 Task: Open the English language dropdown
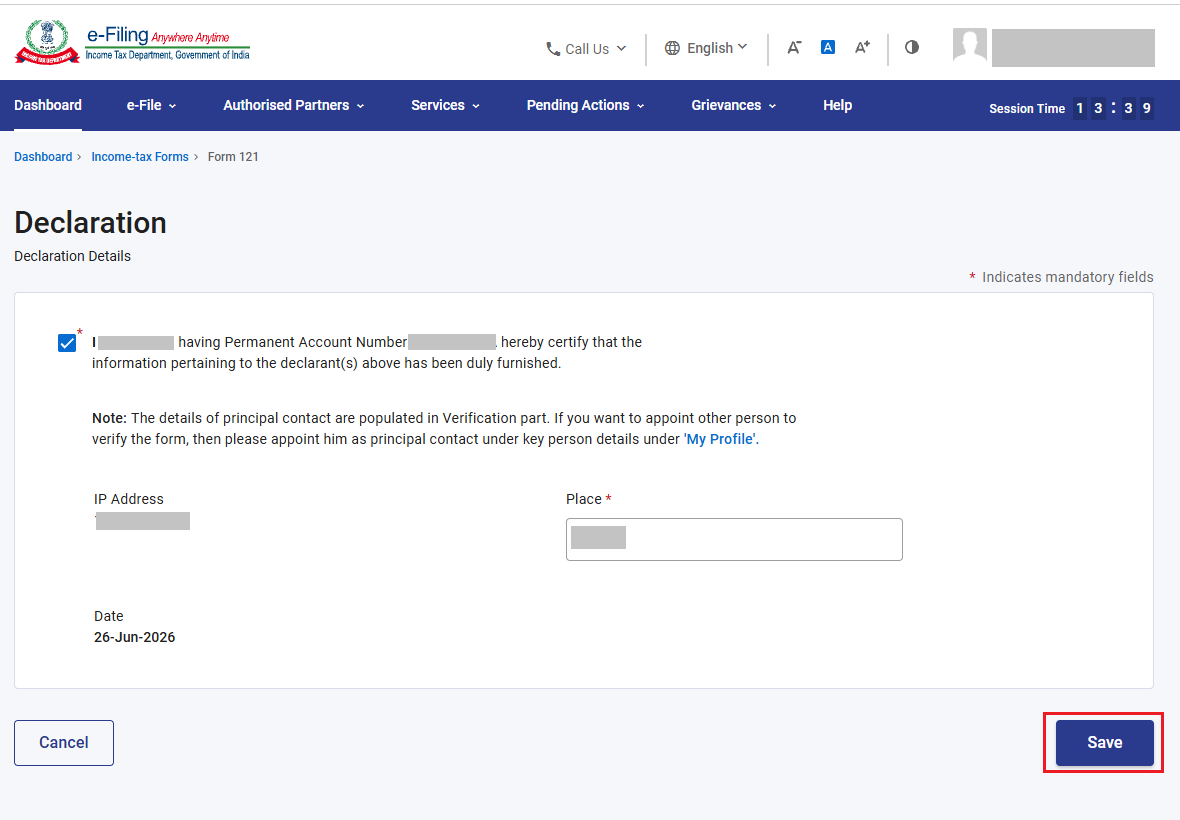(x=706, y=48)
